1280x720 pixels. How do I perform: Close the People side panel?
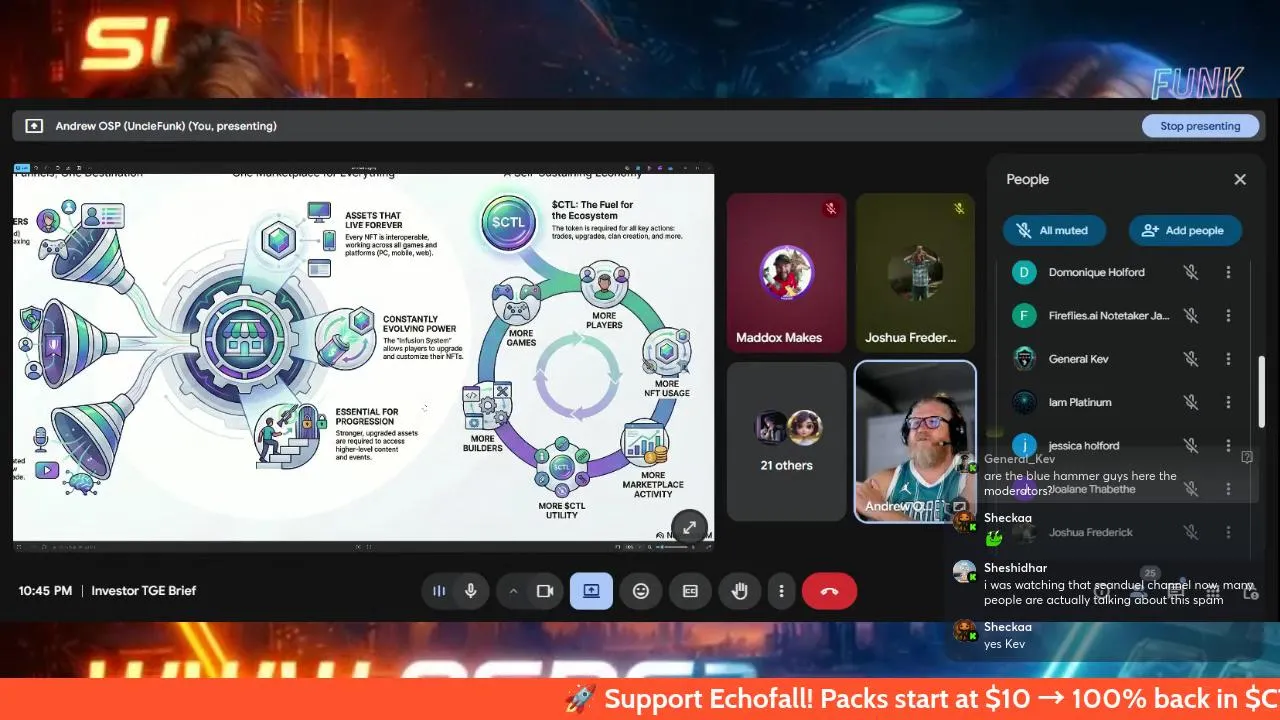pyautogui.click(x=1240, y=179)
